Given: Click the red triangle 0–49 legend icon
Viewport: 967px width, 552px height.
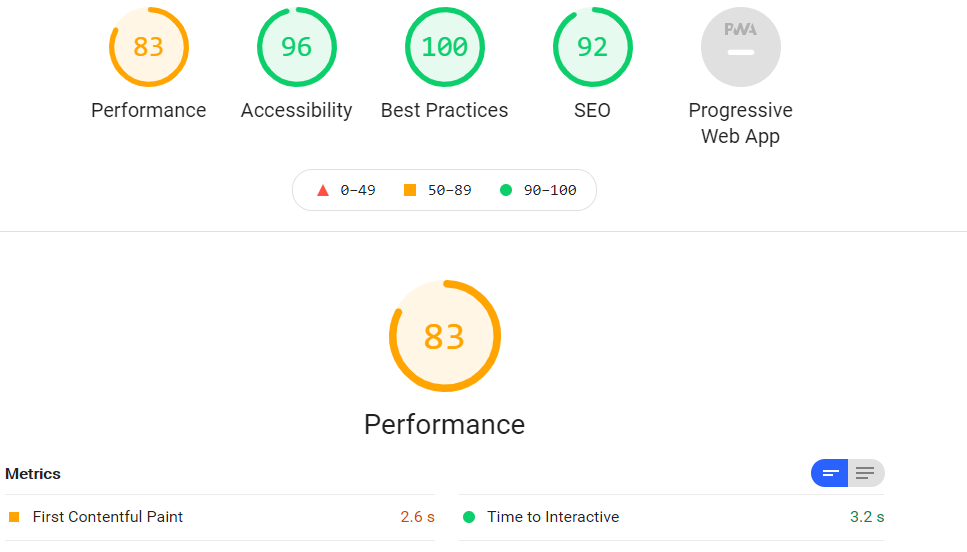Looking at the screenshot, I should pyautogui.click(x=323, y=190).
